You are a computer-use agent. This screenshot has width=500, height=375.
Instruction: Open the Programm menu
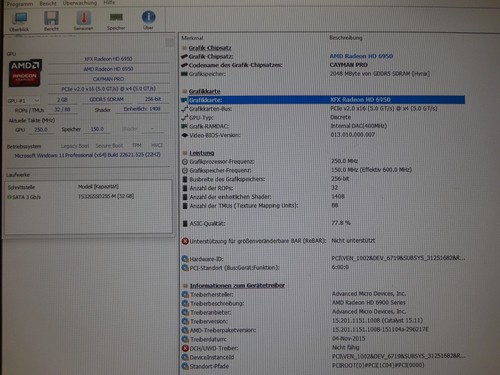20,4
